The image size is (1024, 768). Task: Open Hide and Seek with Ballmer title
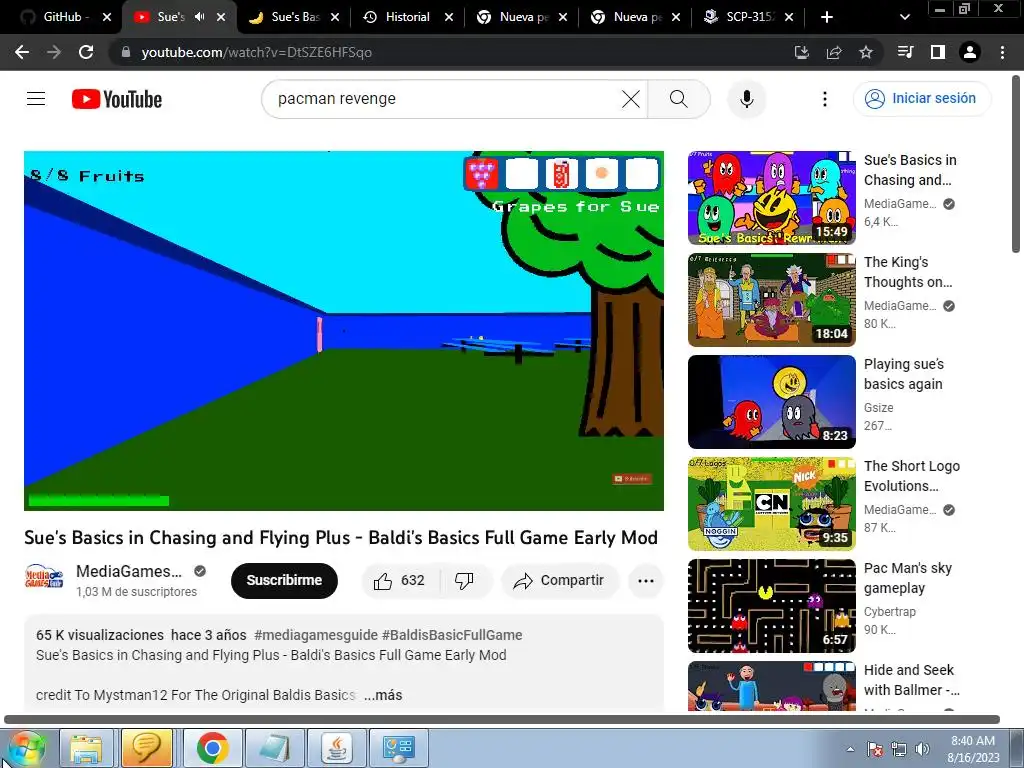click(912, 680)
